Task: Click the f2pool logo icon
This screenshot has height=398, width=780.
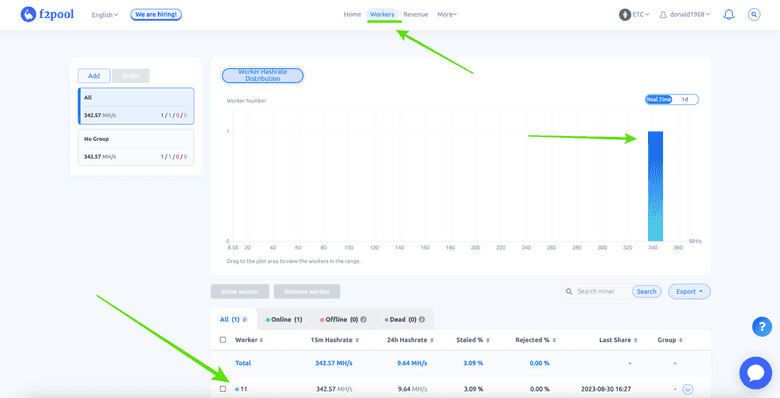Action: 28,14
